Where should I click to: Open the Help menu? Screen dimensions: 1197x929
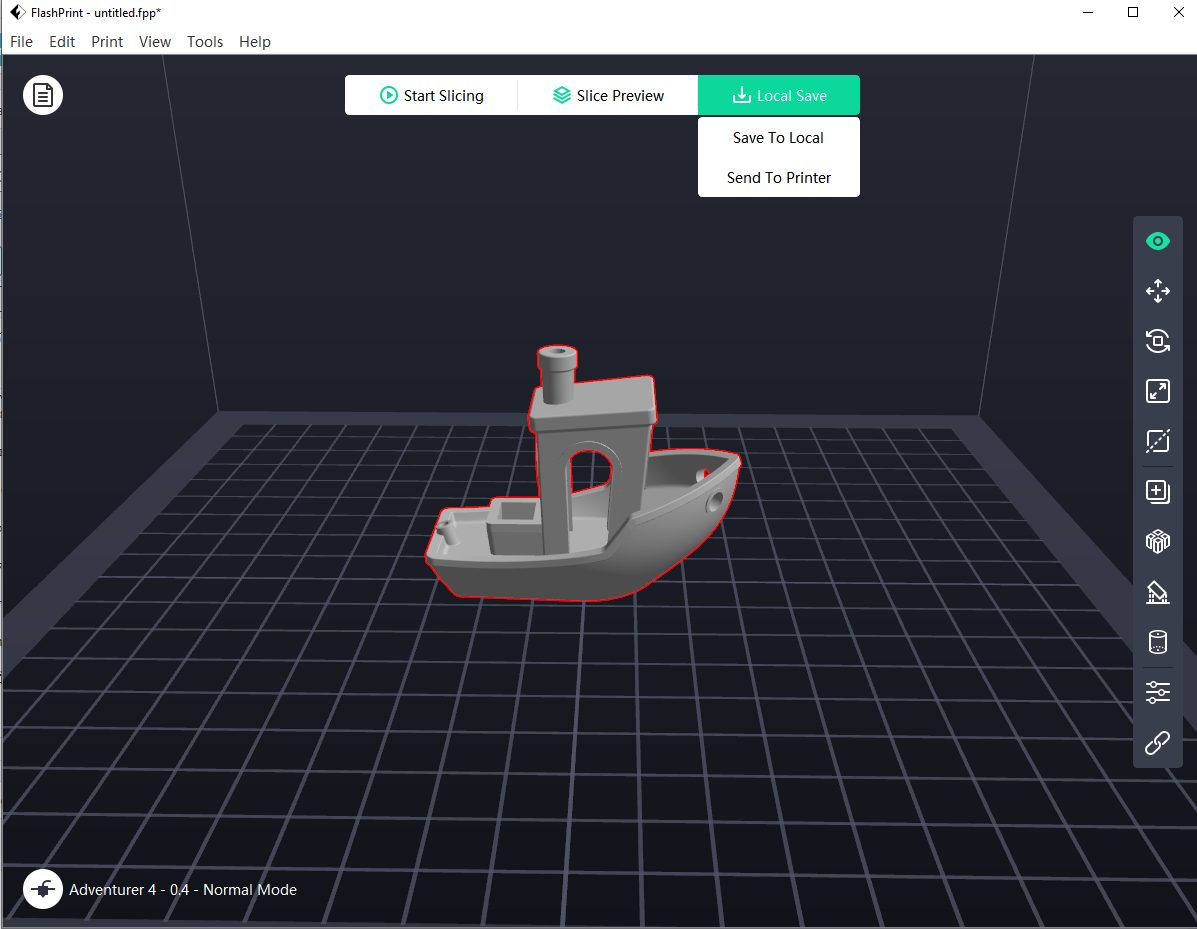[x=255, y=42]
